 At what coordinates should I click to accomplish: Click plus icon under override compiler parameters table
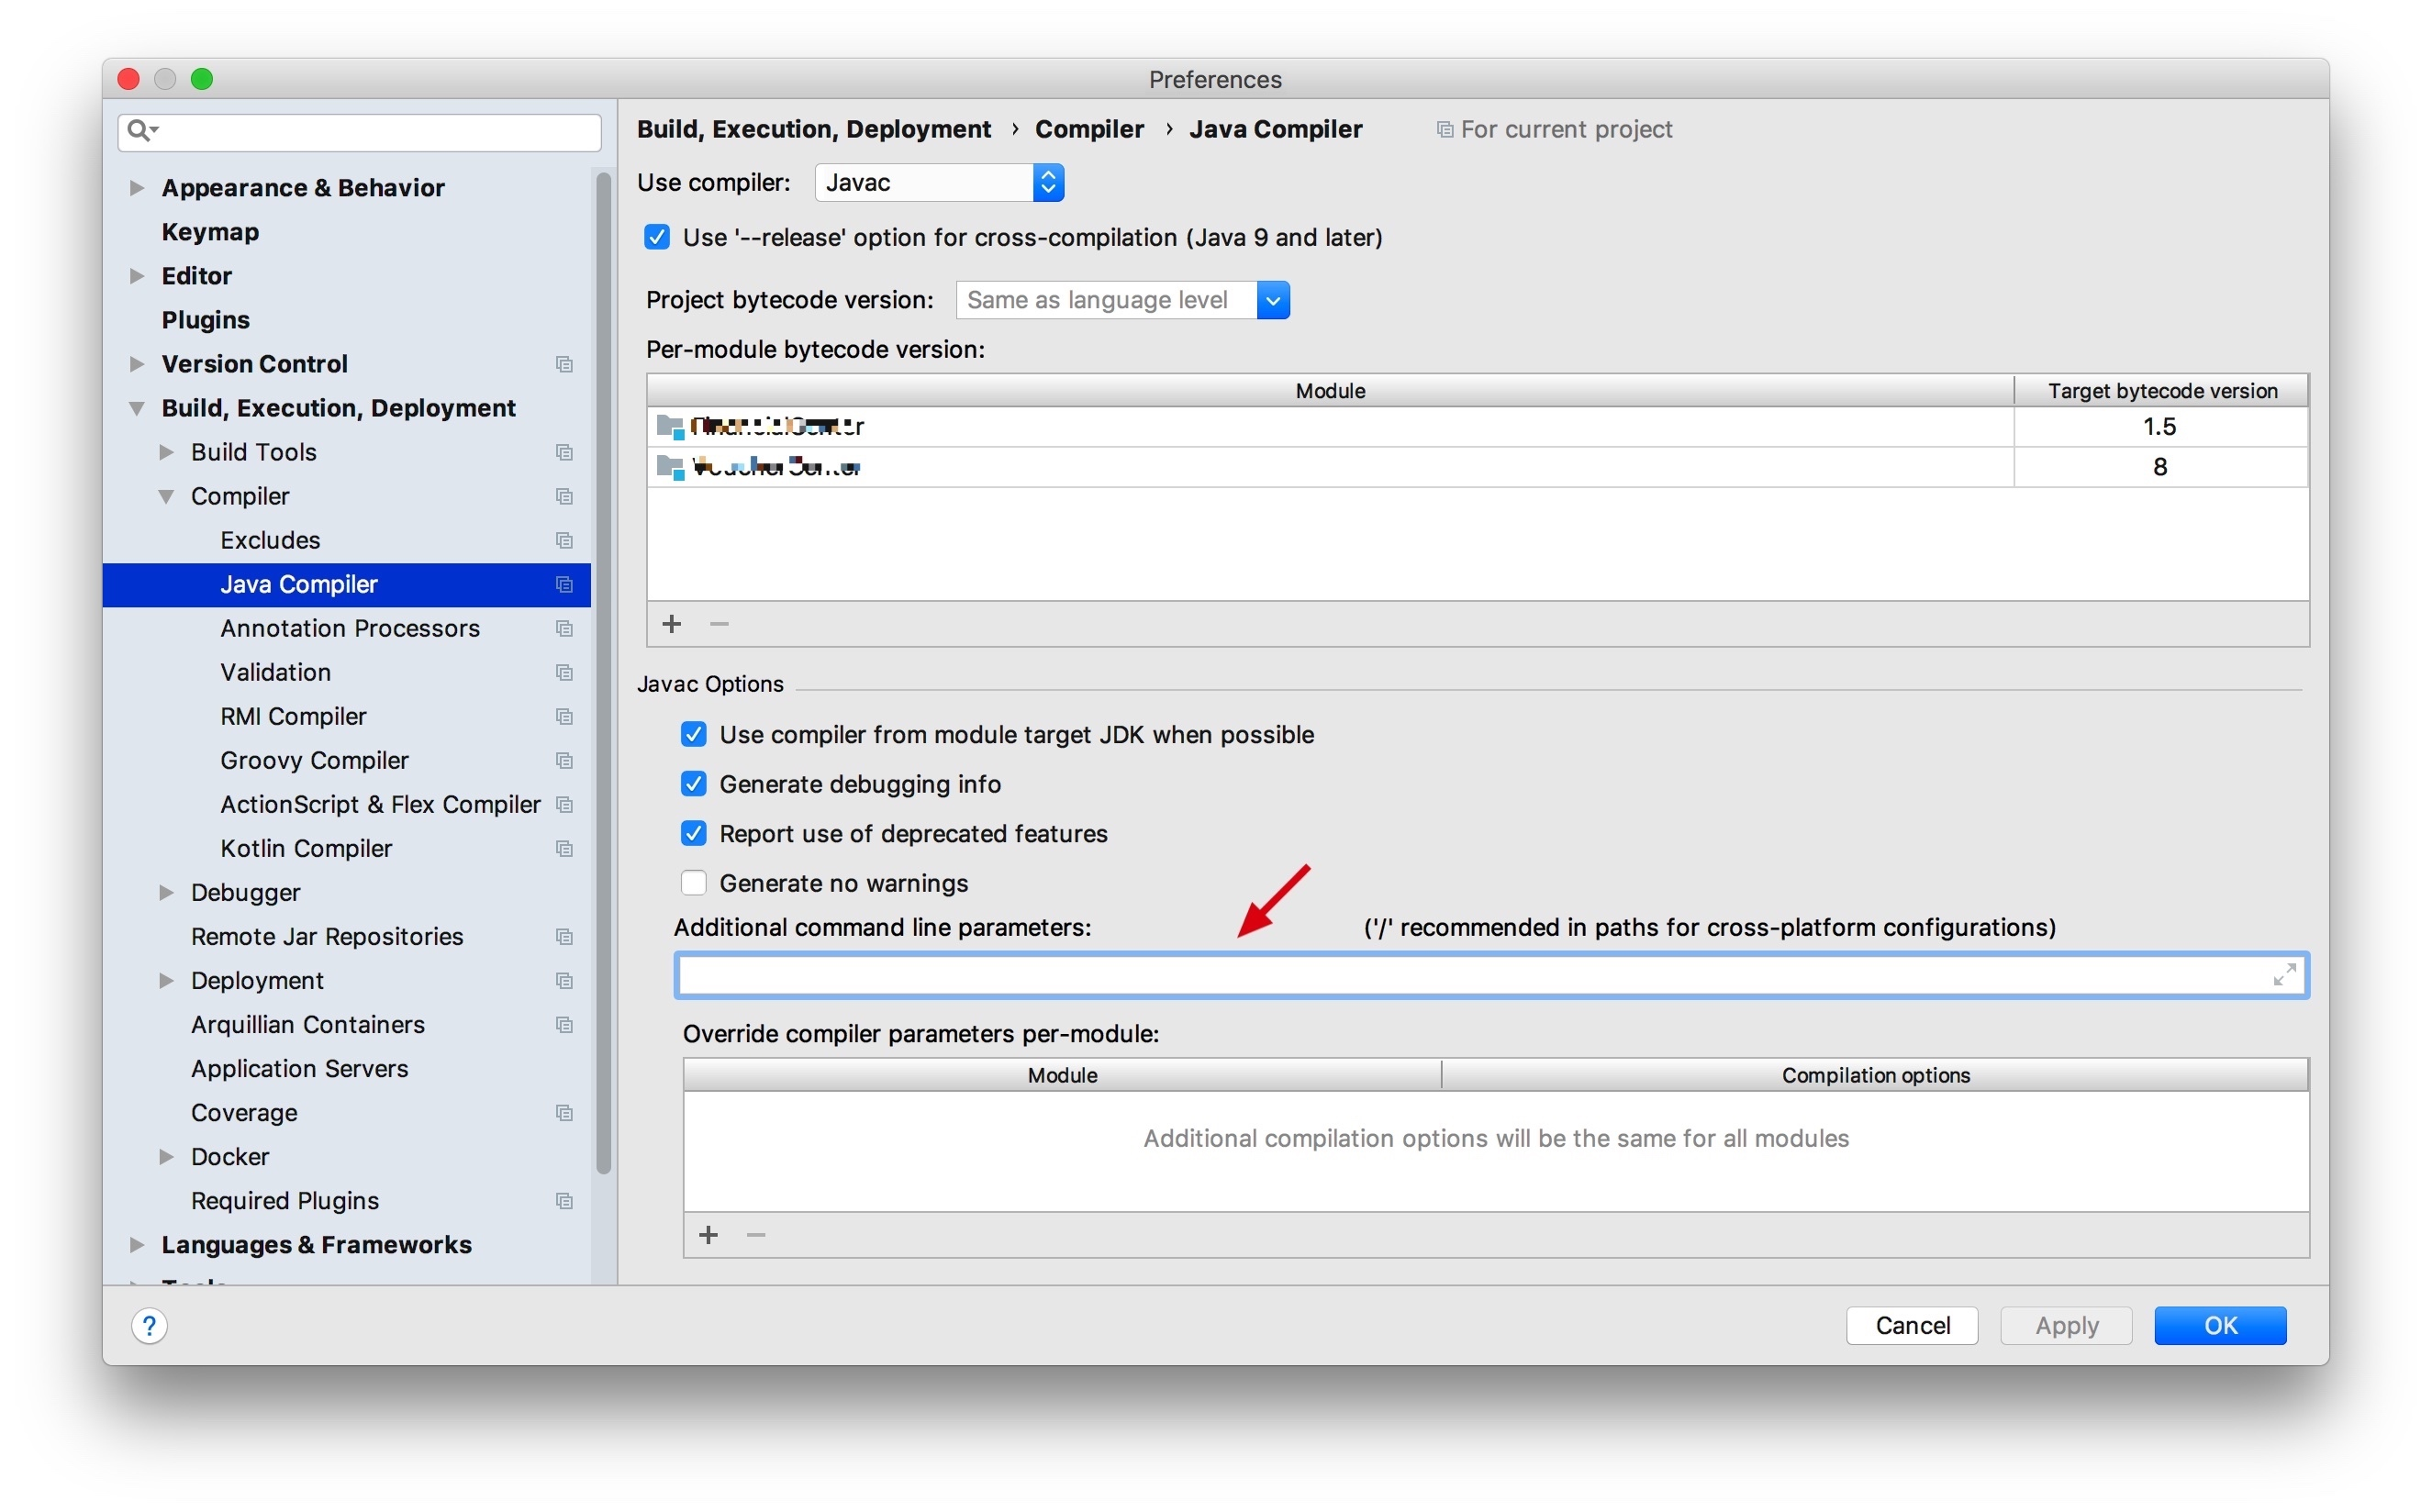tap(708, 1235)
